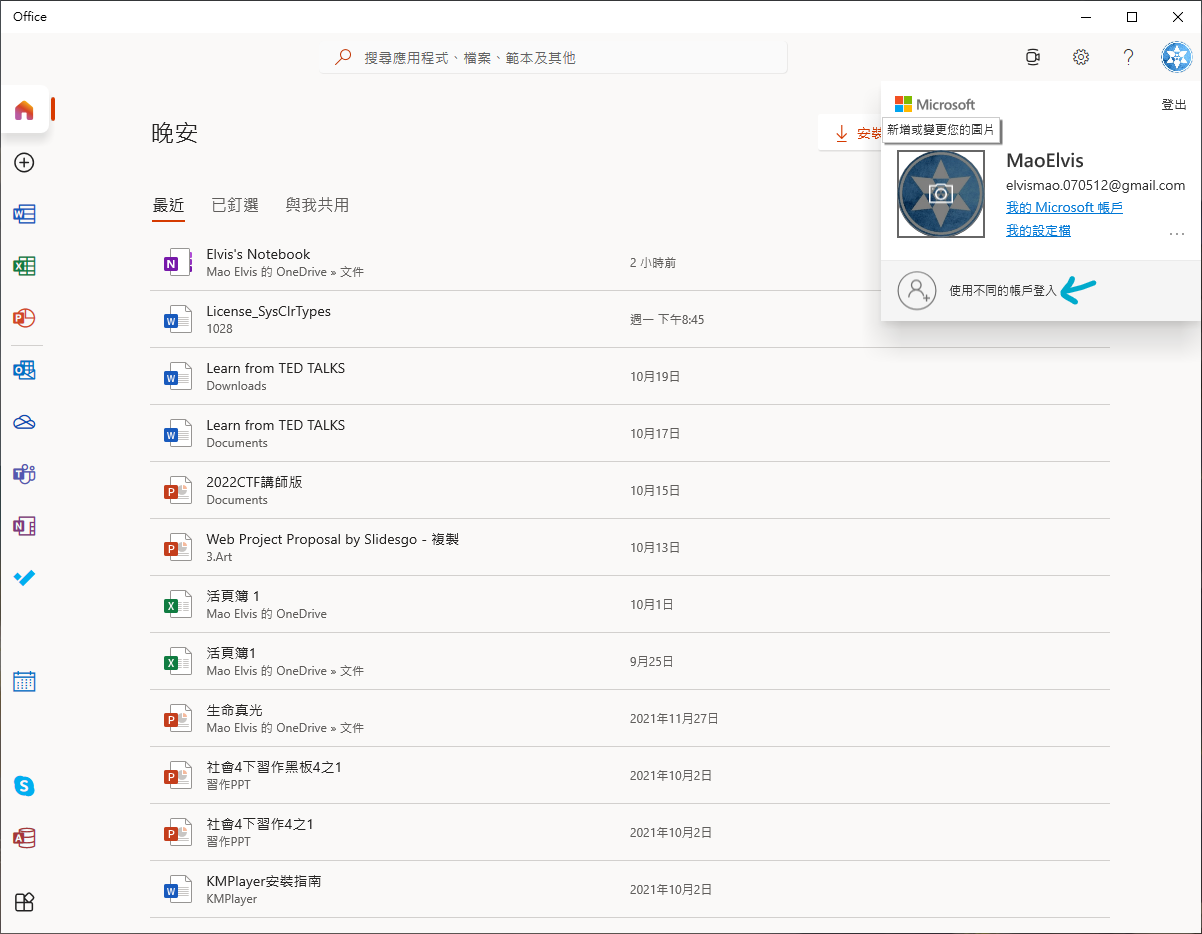Change profile picture via camera photo
The image size is (1202, 934).
click(941, 194)
